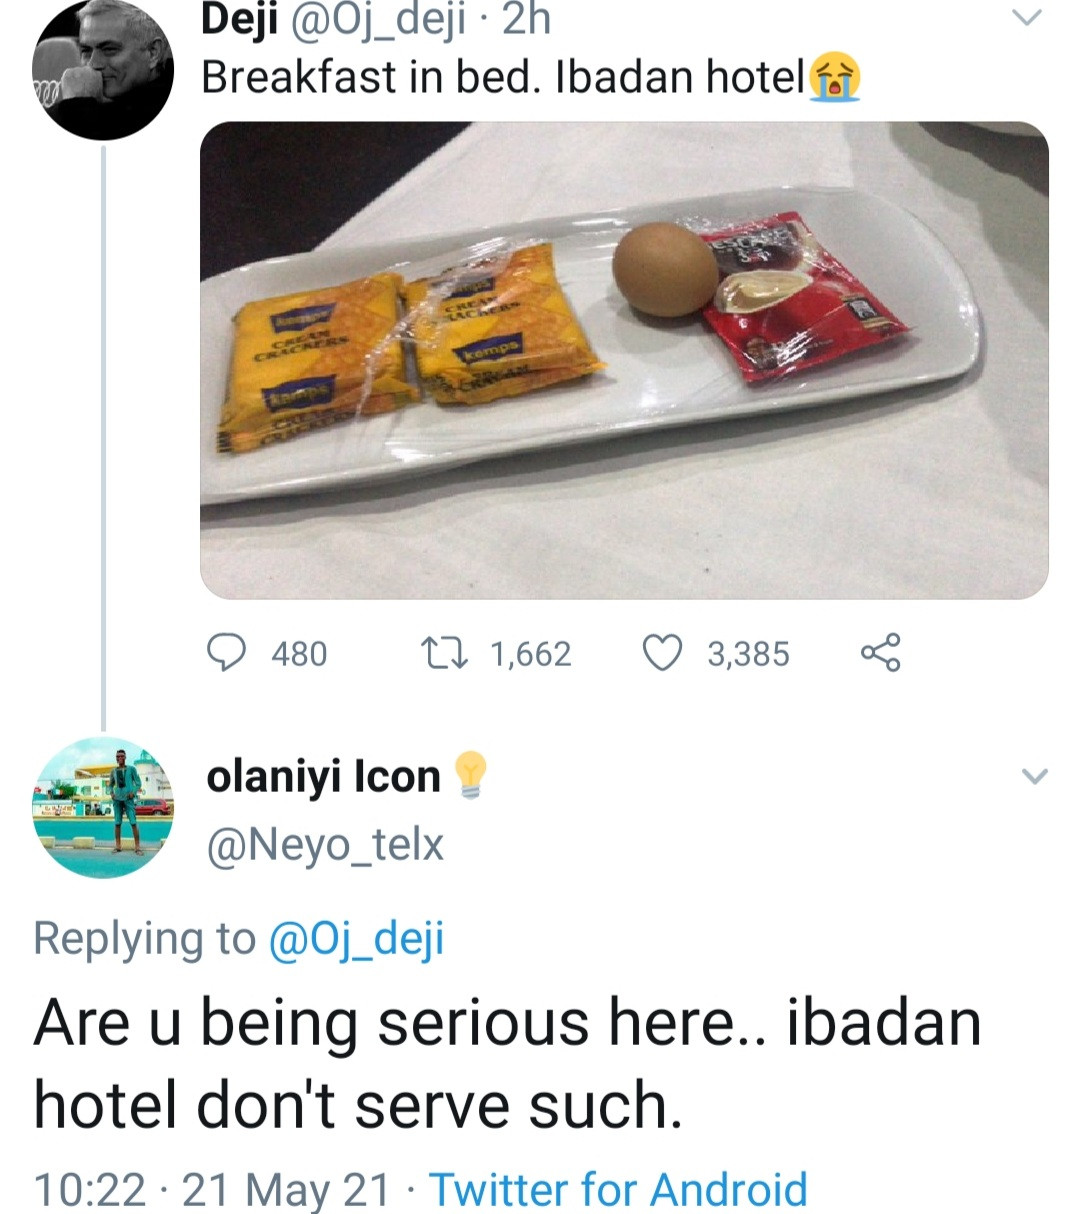The width and height of the screenshot is (1080, 1214).
Task: View the breakfast plate photo
Action: (x=624, y=360)
